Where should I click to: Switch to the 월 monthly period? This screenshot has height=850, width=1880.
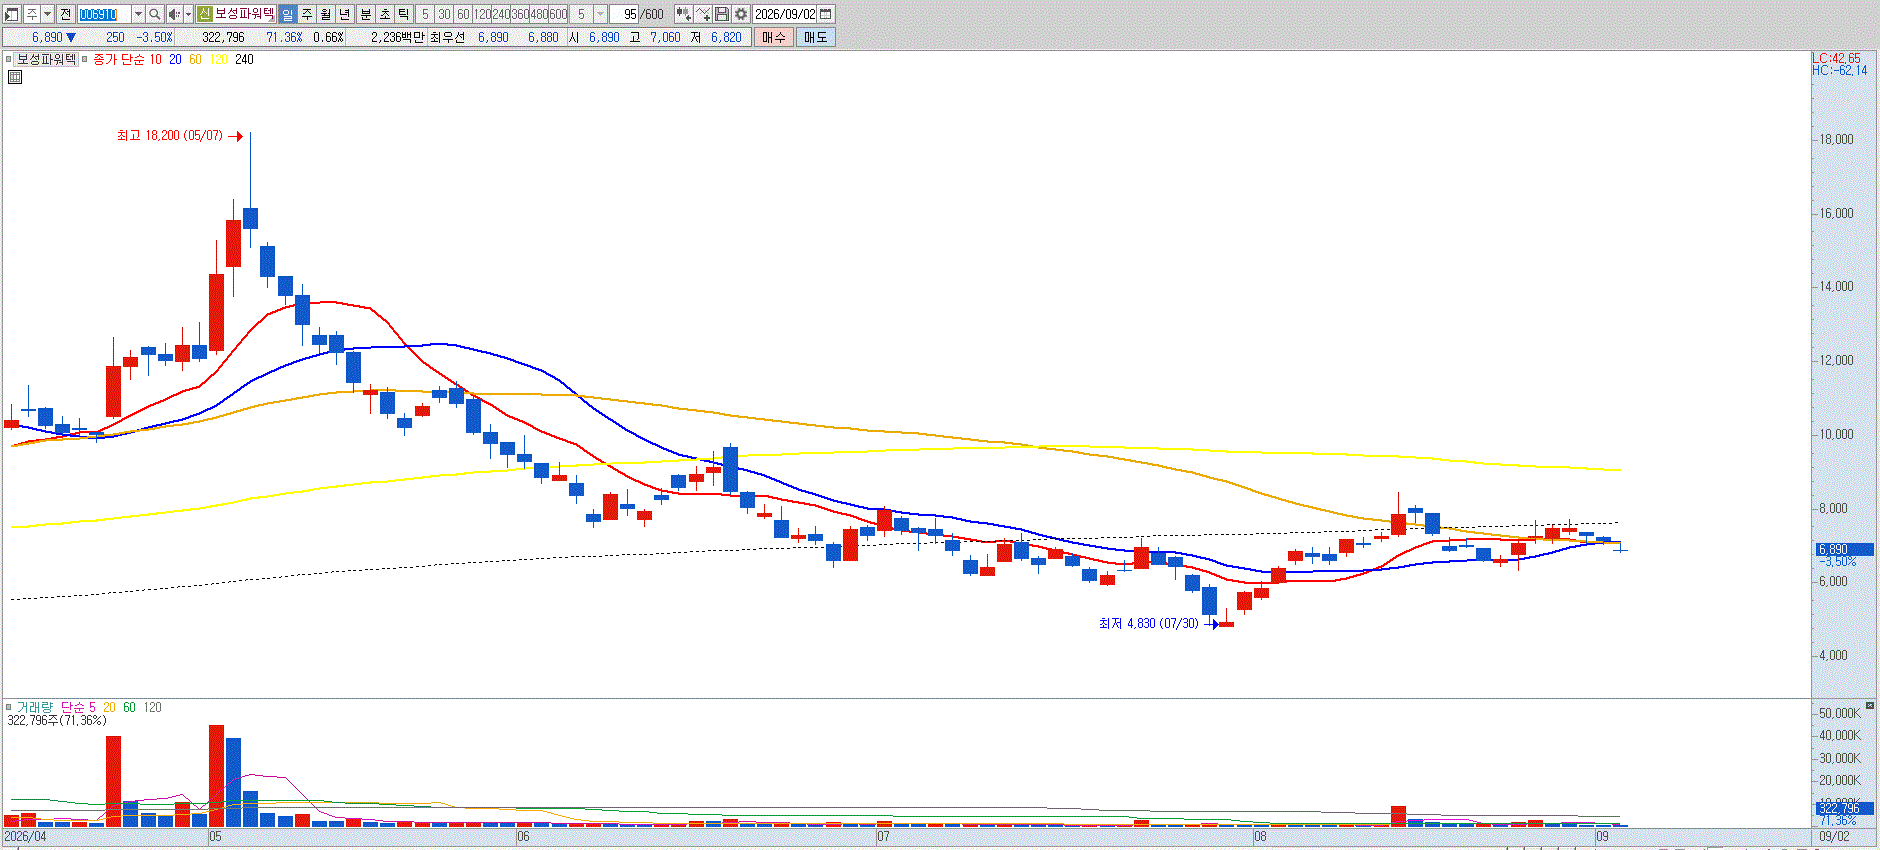[326, 14]
